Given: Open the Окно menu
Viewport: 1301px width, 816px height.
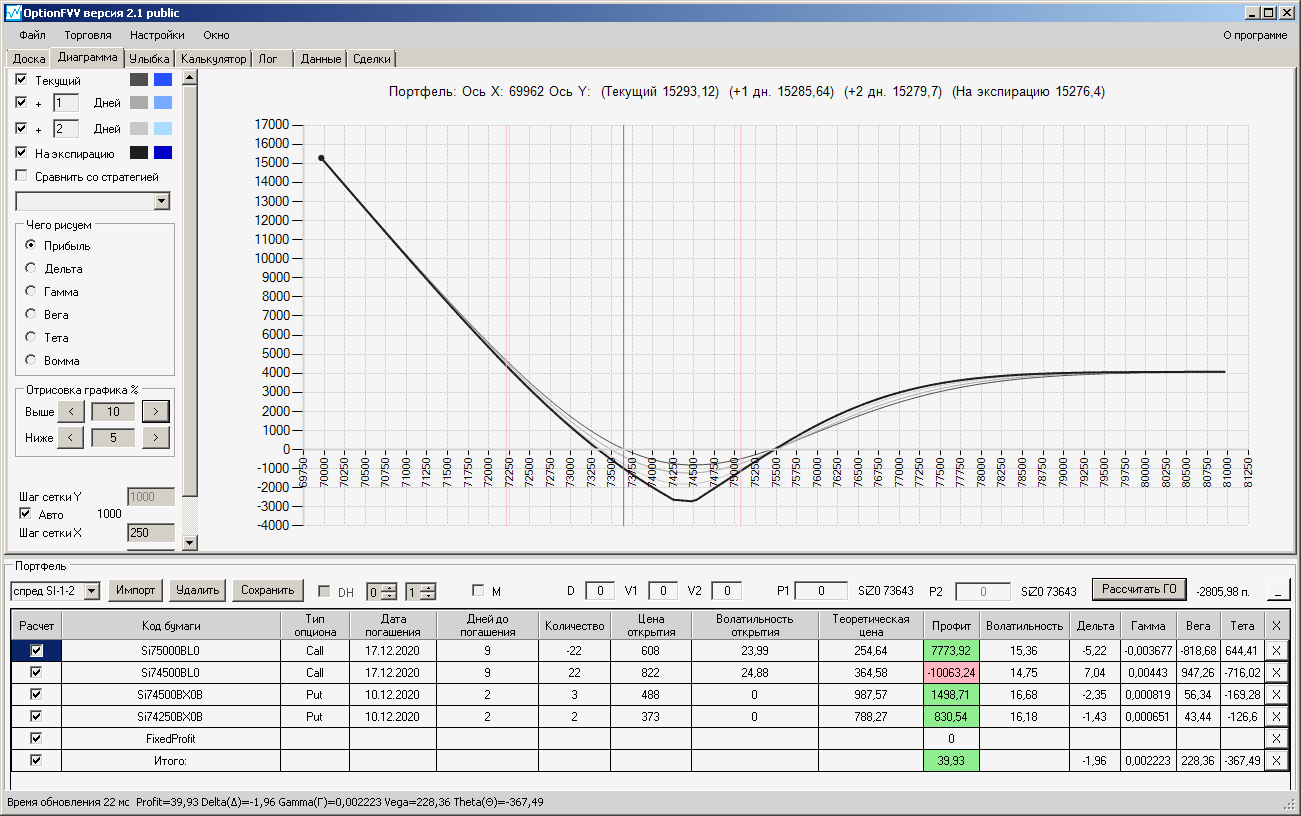Looking at the screenshot, I should click(216, 35).
